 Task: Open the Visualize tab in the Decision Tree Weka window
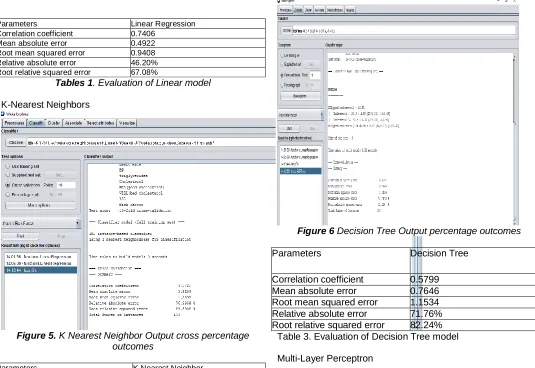(350, 10)
